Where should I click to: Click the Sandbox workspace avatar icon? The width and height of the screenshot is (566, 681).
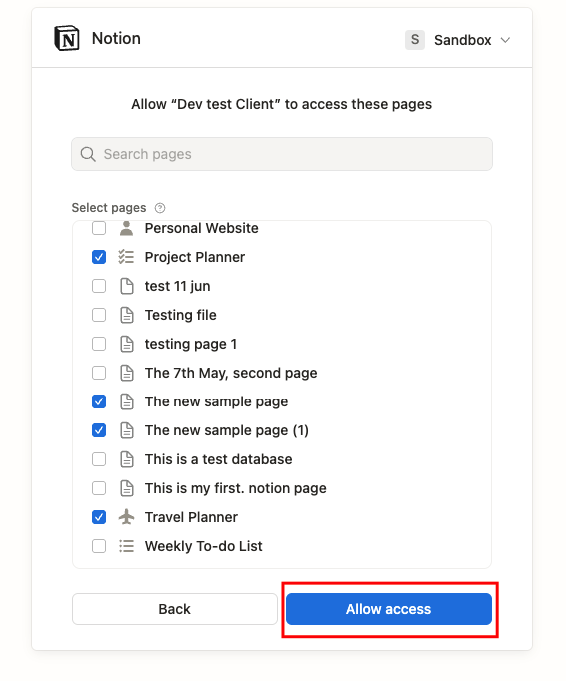pyautogui.click(x=415, y=40)
